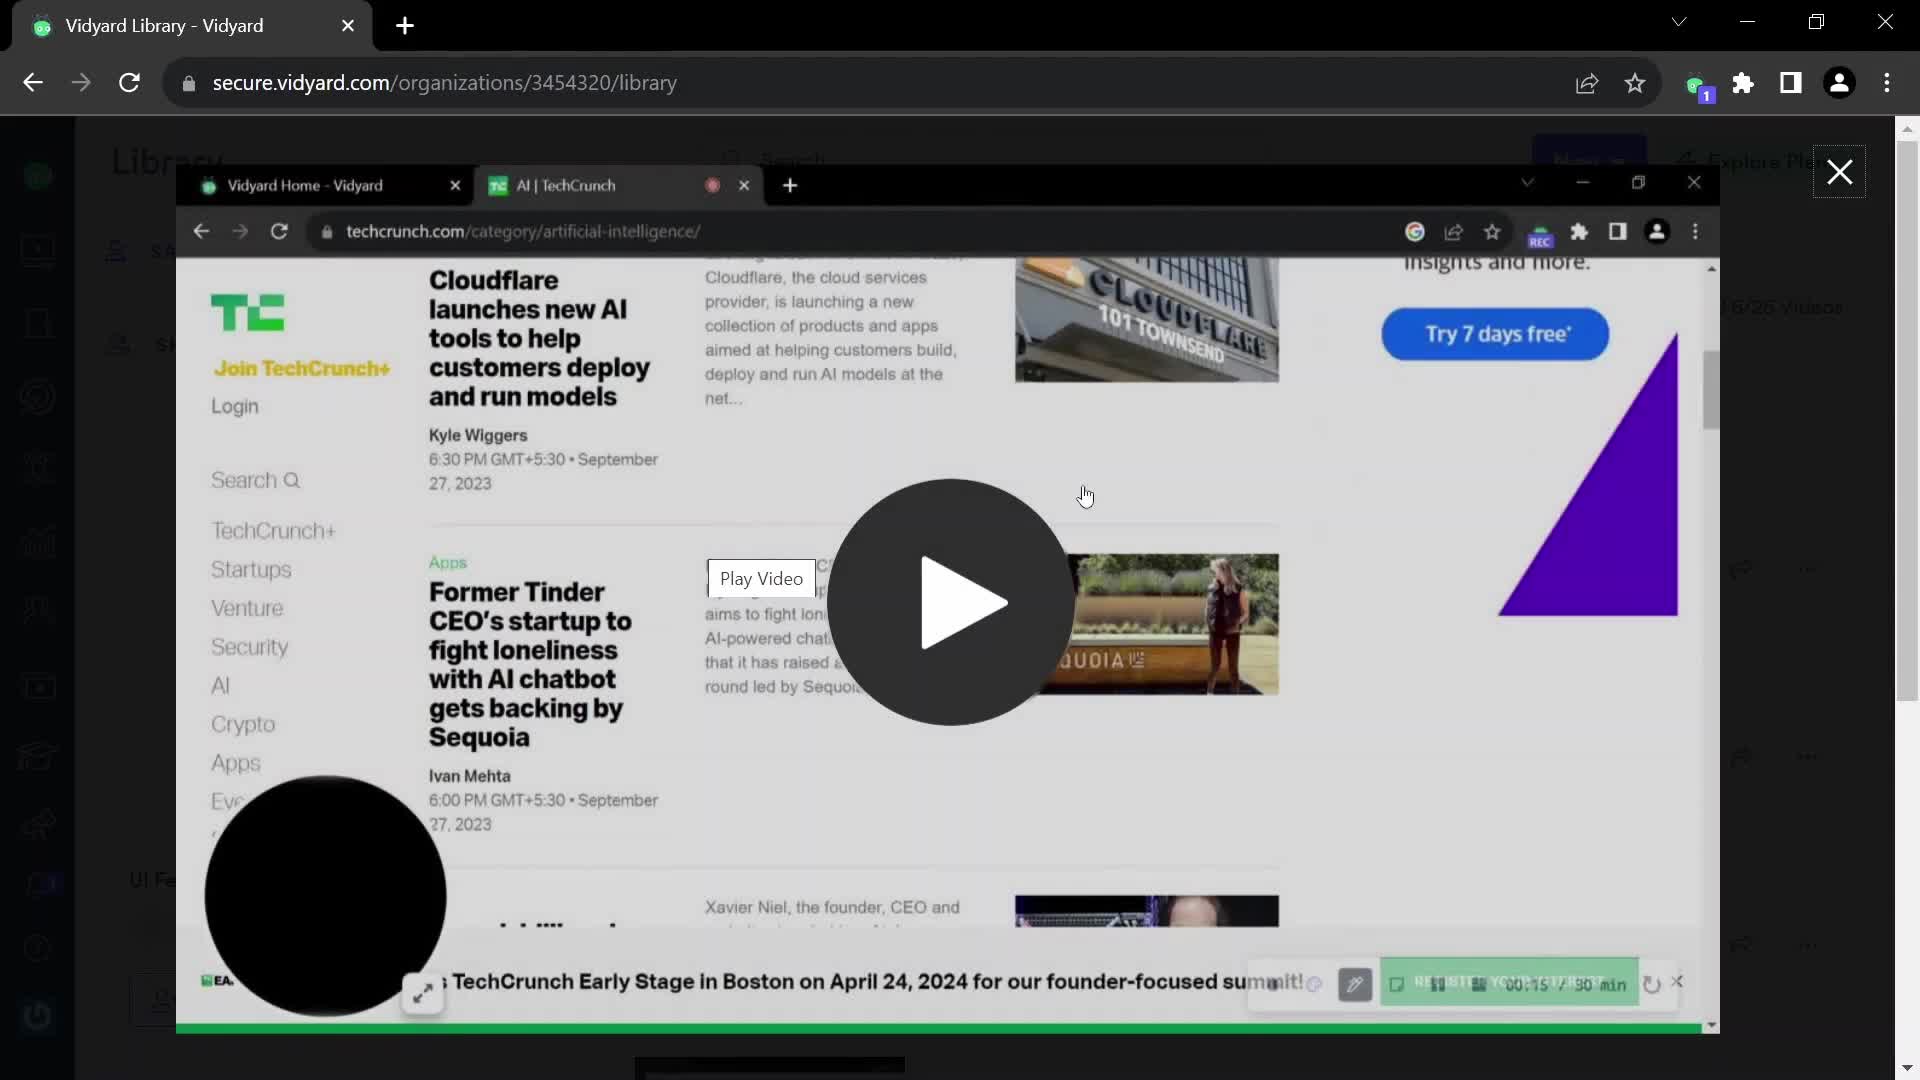Viewport: 1920px width, 1080px height.
Task: Close the video preview overlay
Action: coord(1839,172)
